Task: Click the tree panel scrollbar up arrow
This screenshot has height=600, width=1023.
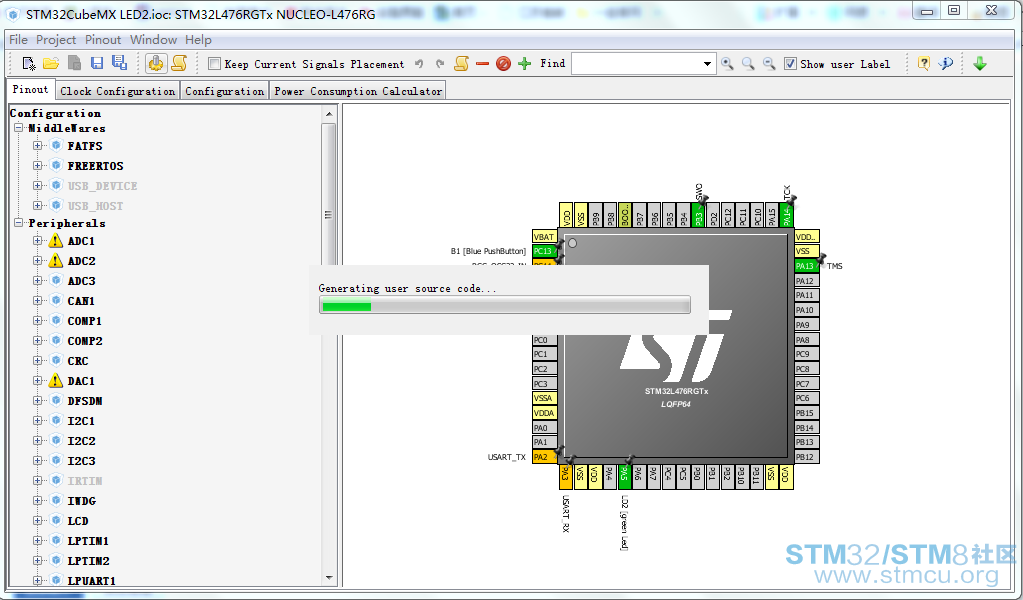Action: (x=329, y=114)
